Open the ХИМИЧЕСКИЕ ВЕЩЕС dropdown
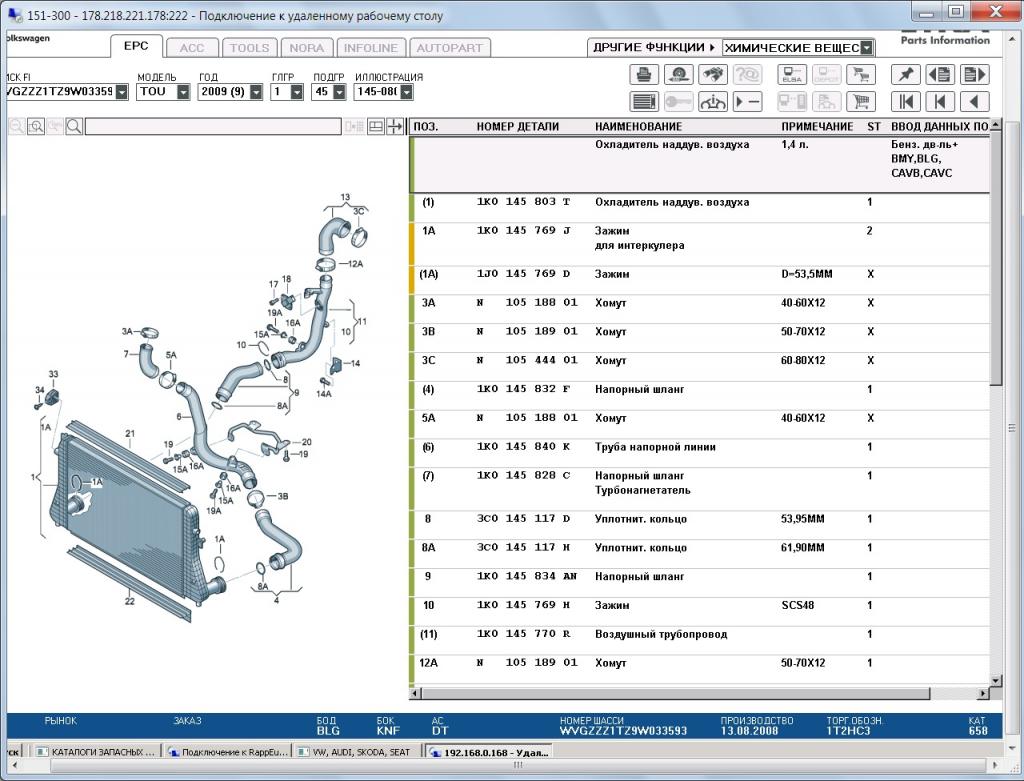1024x781 pixels. [867, 48]
